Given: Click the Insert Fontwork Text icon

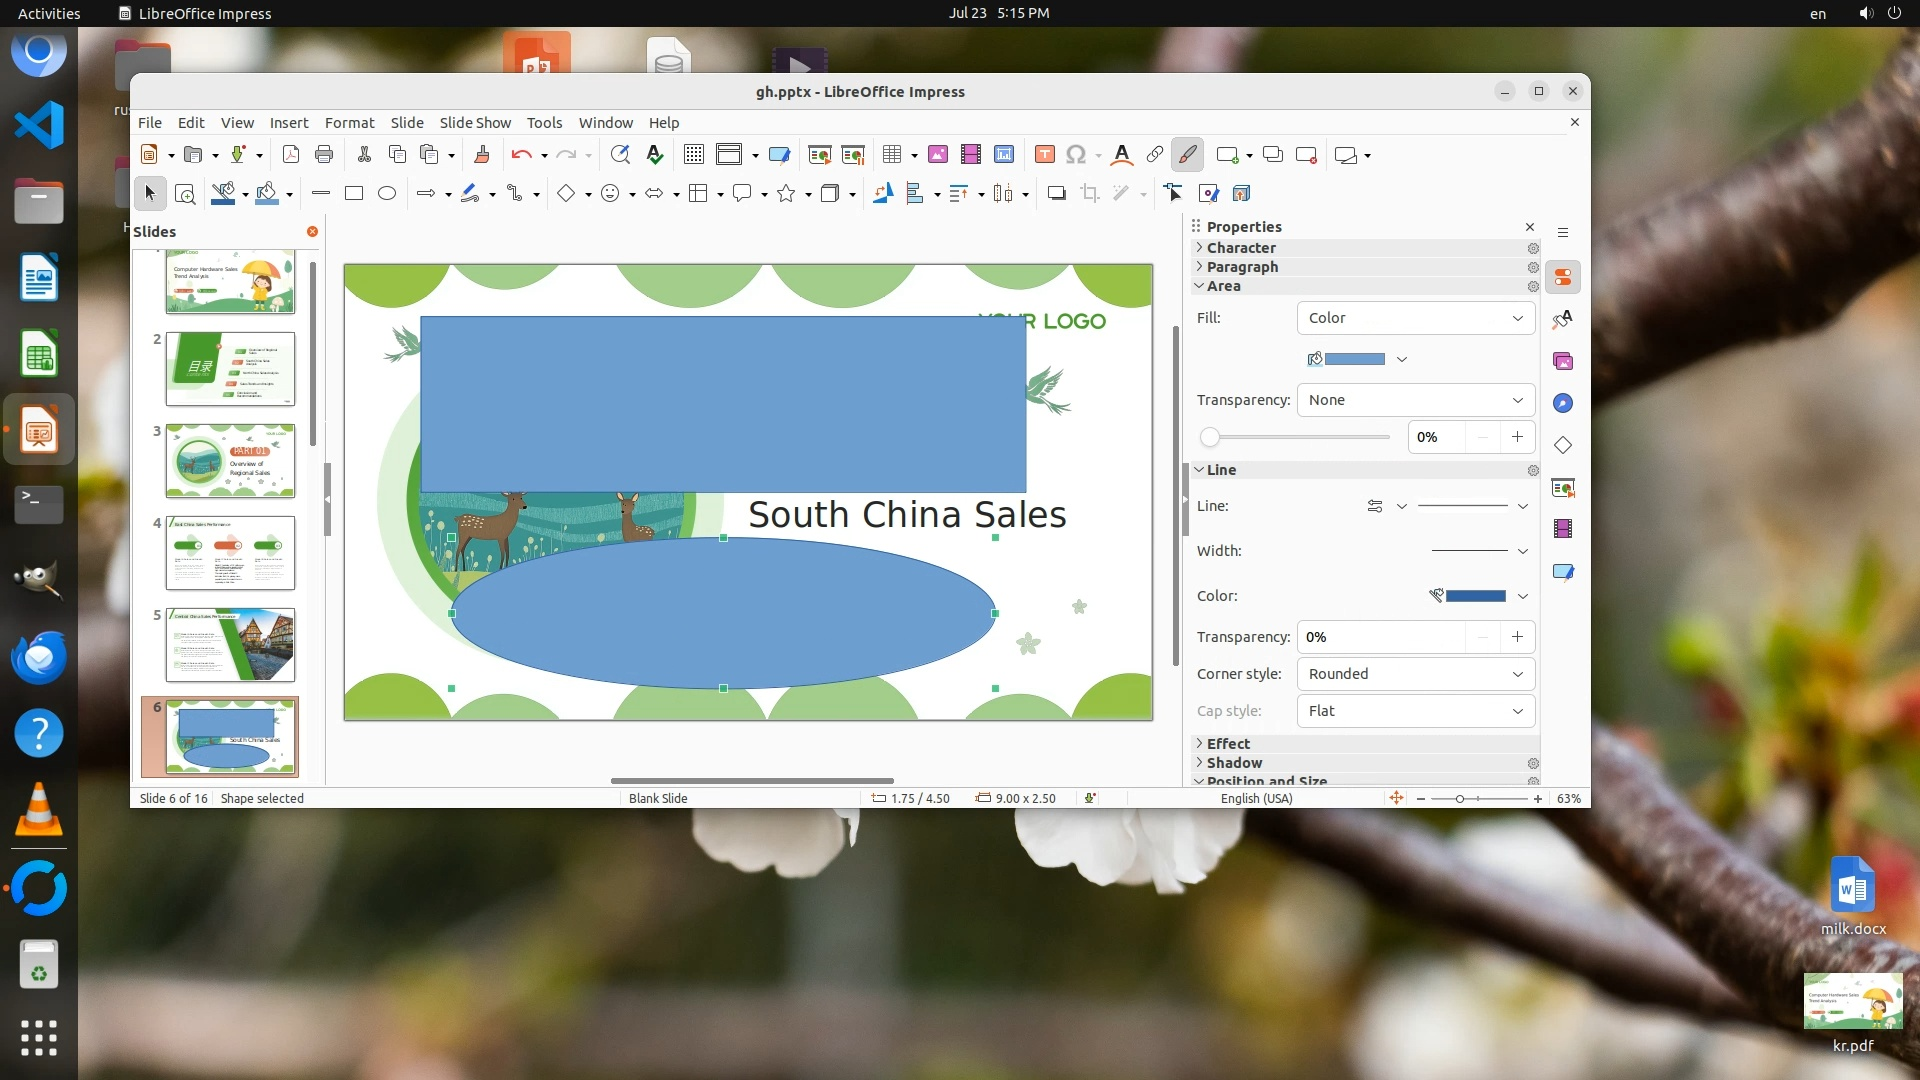Looking at the screenshot, I should coord(1121,154).
